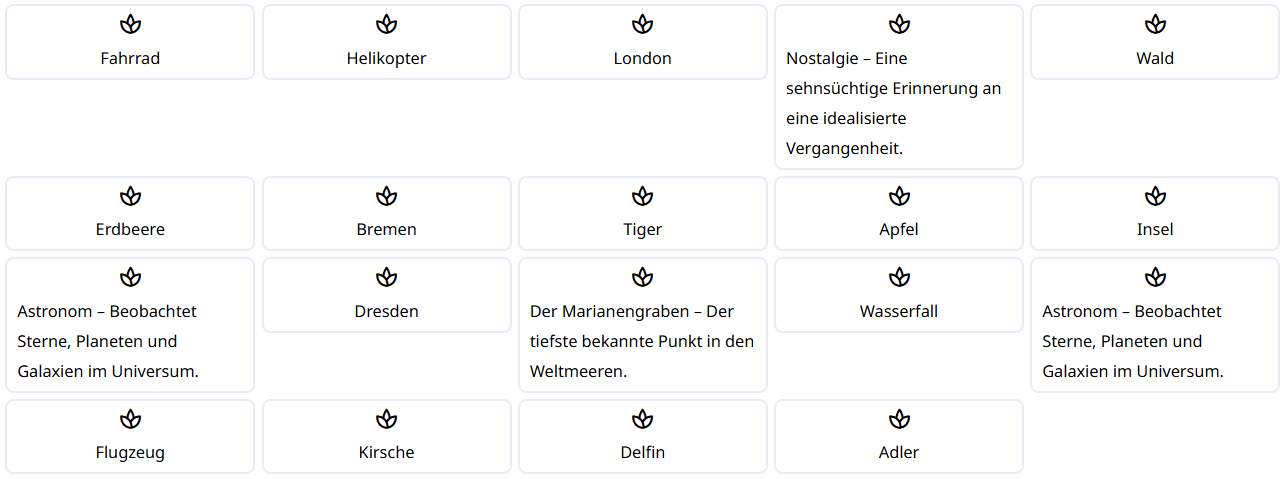Image resolution: width=1287 pixels, height=479 pixels.
Task: Click the lotus icon on the Kirsche card
Action: 387,419
